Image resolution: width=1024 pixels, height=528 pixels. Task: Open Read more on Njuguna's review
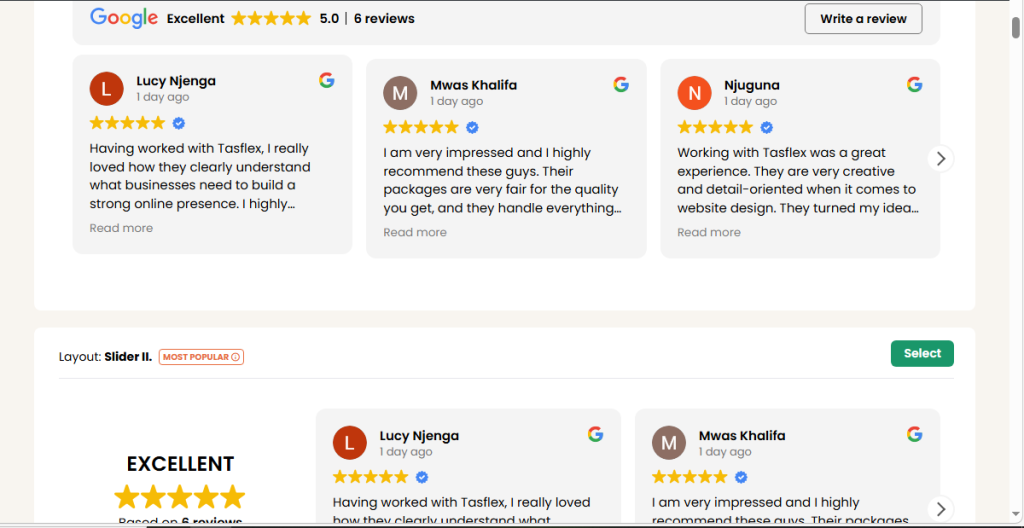click(x=709, y=232)
